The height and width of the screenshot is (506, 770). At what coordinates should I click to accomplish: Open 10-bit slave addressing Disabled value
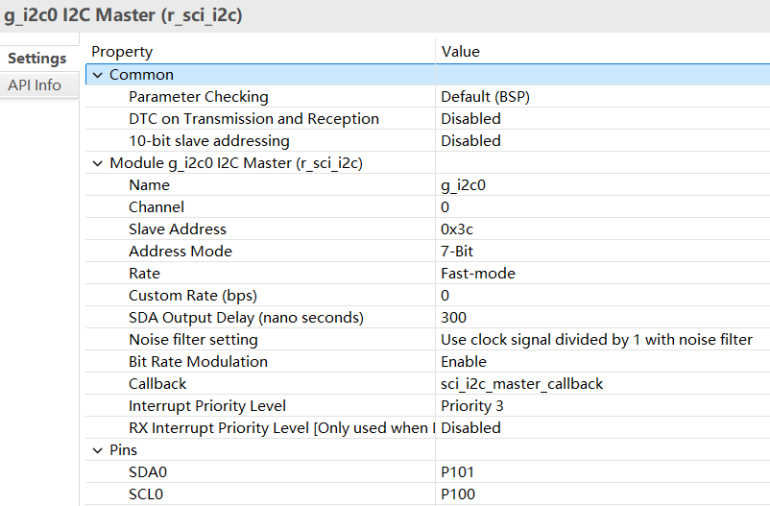[x=470, y=141]
